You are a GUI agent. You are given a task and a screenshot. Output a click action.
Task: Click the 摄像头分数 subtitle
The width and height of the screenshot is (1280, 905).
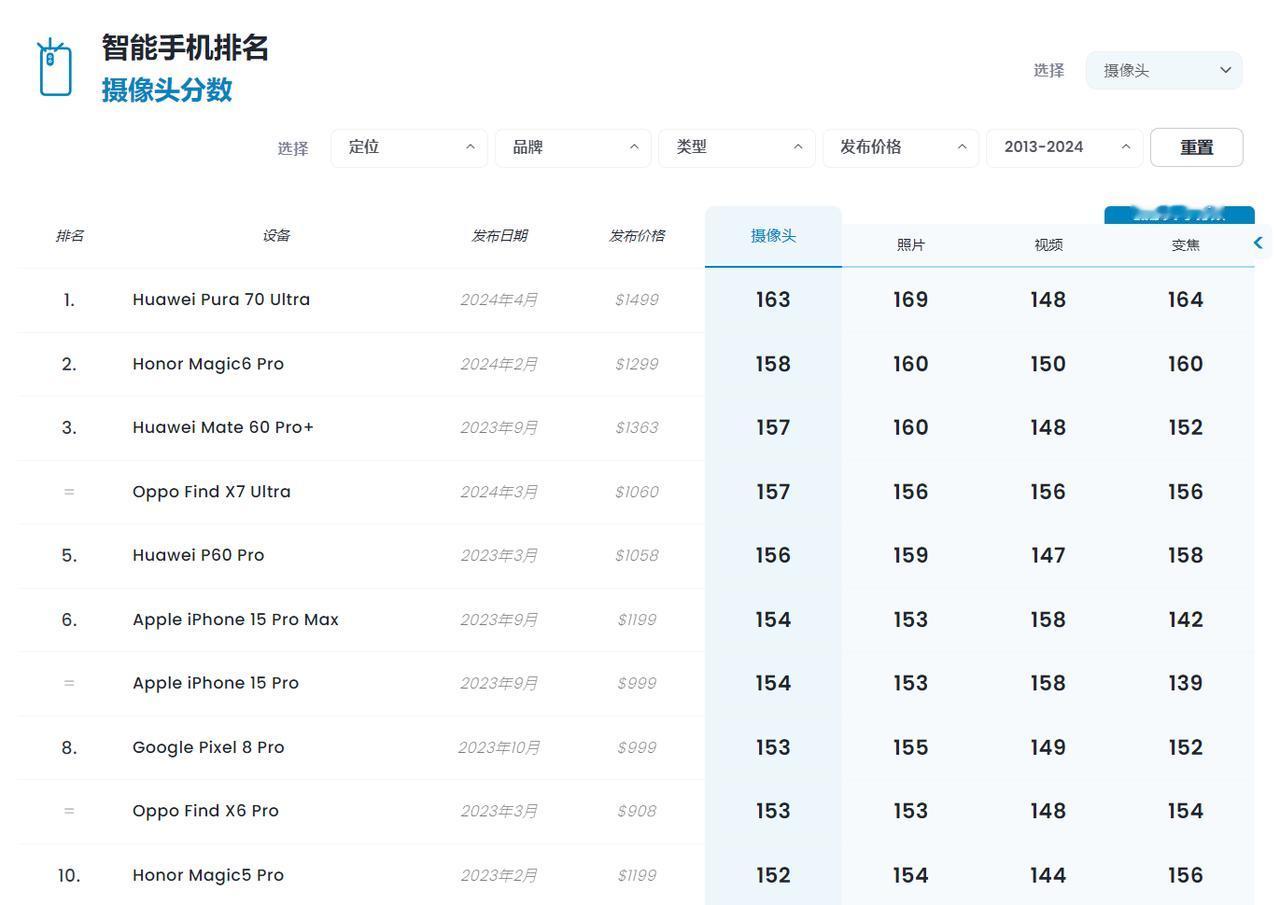point(167,90)
